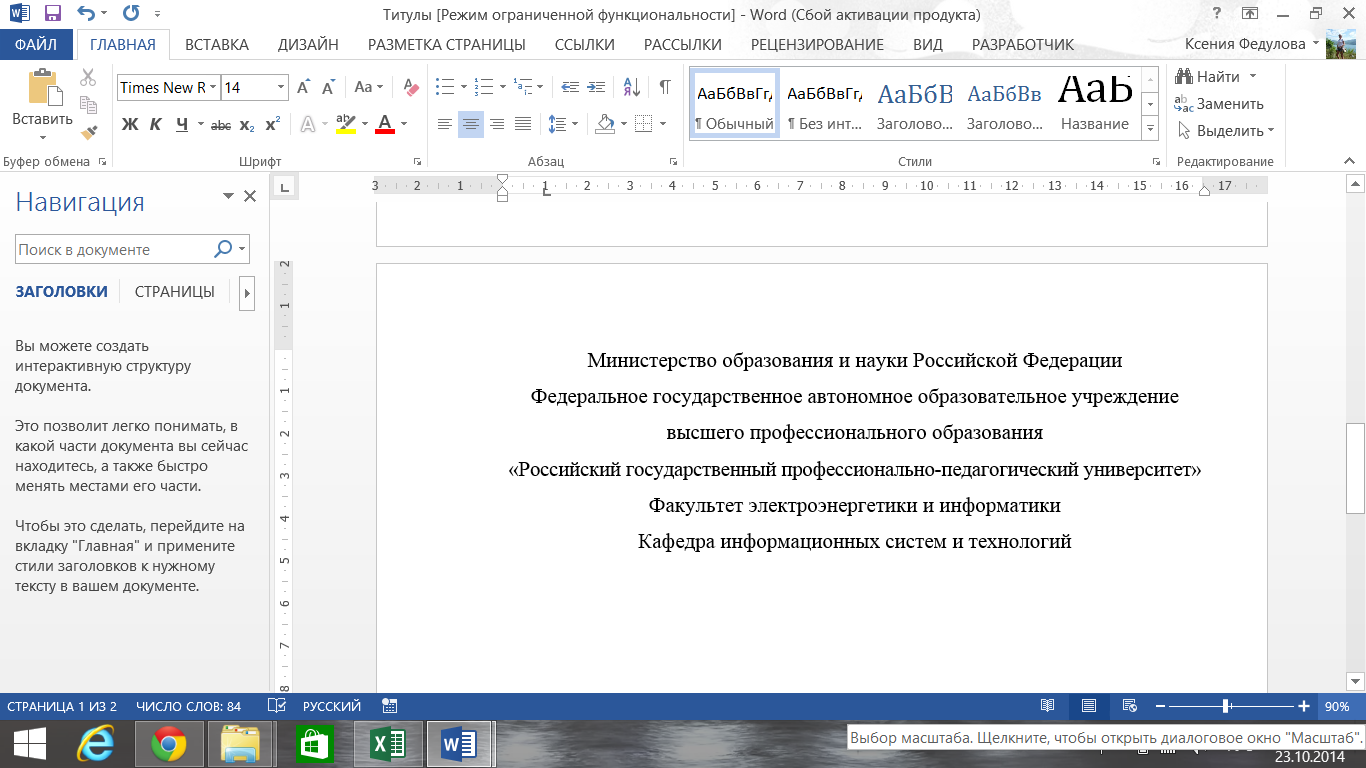
Task: Click the Выделить (Select) button
Action: point(1226,131)
